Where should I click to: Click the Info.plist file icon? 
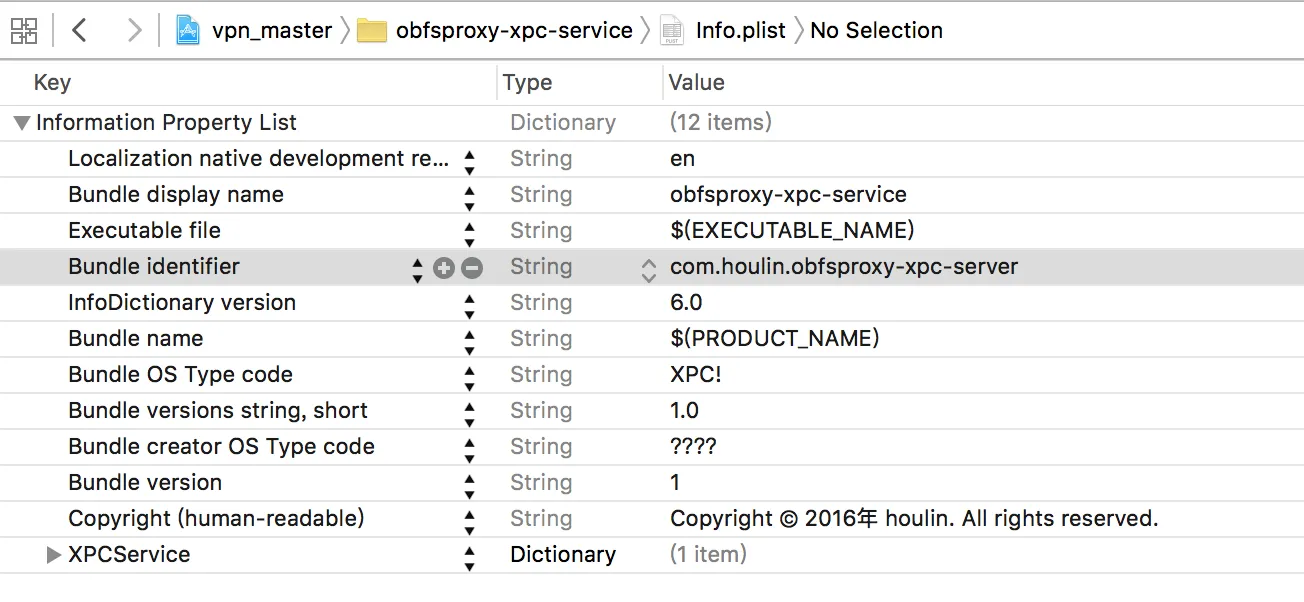(672, 31)
